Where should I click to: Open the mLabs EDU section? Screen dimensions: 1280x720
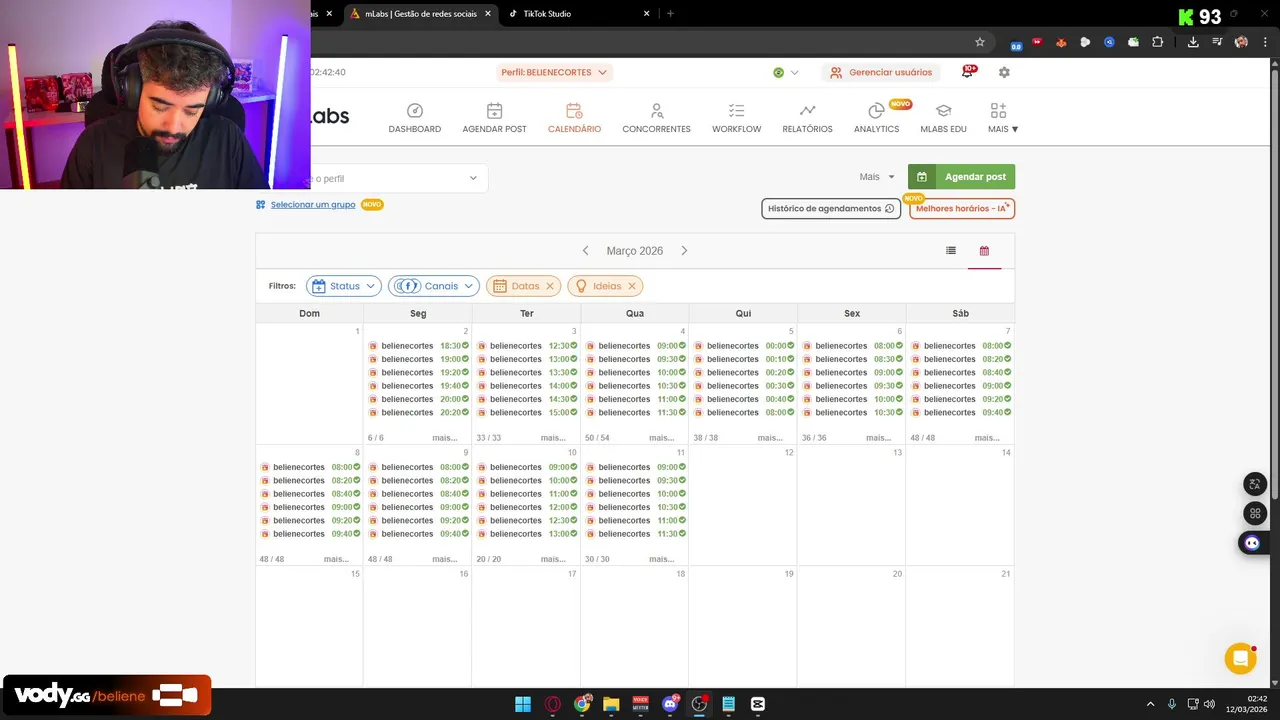pos(943,118)
